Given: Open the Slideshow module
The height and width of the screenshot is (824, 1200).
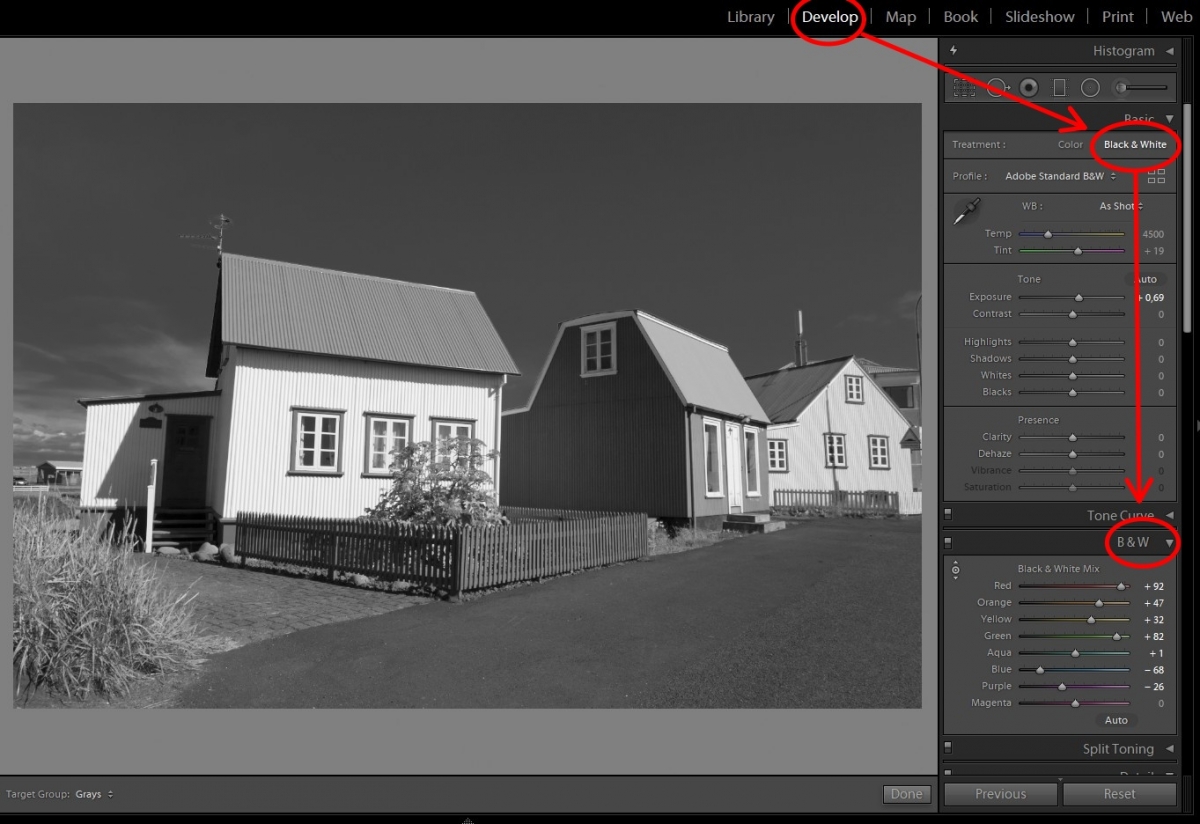Looking at the screenshot, I should pyautogui.click(x=1039, y=17).
